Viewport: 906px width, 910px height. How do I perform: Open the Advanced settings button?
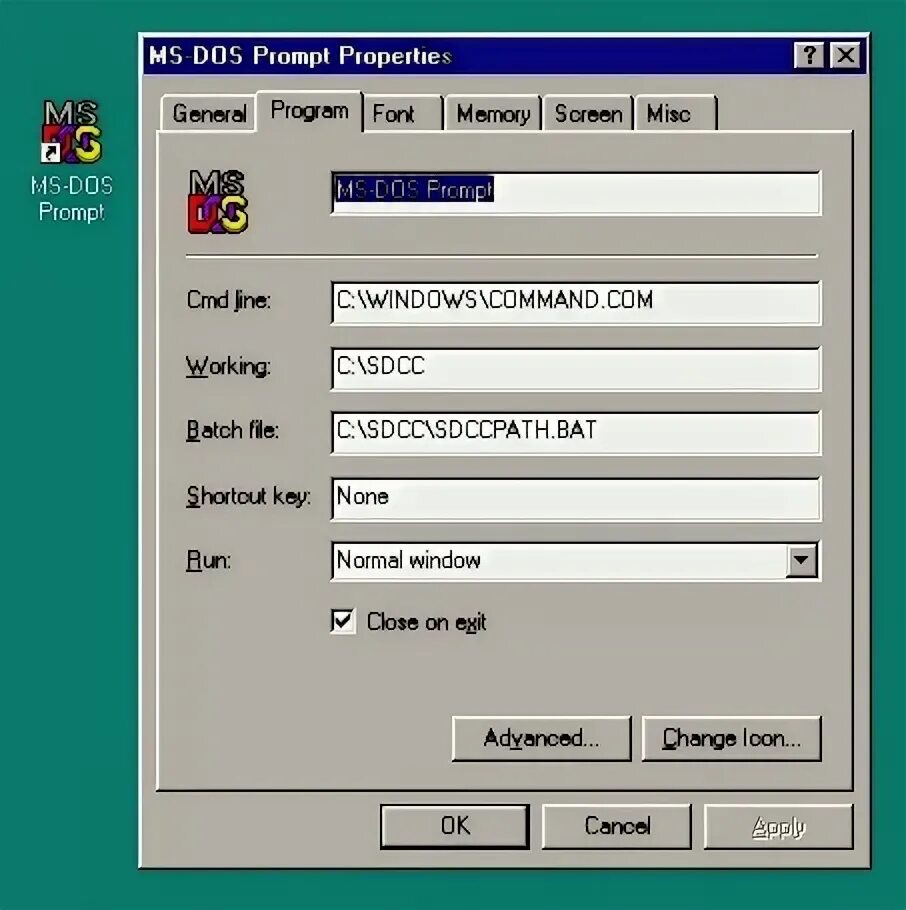click(541, 738)
